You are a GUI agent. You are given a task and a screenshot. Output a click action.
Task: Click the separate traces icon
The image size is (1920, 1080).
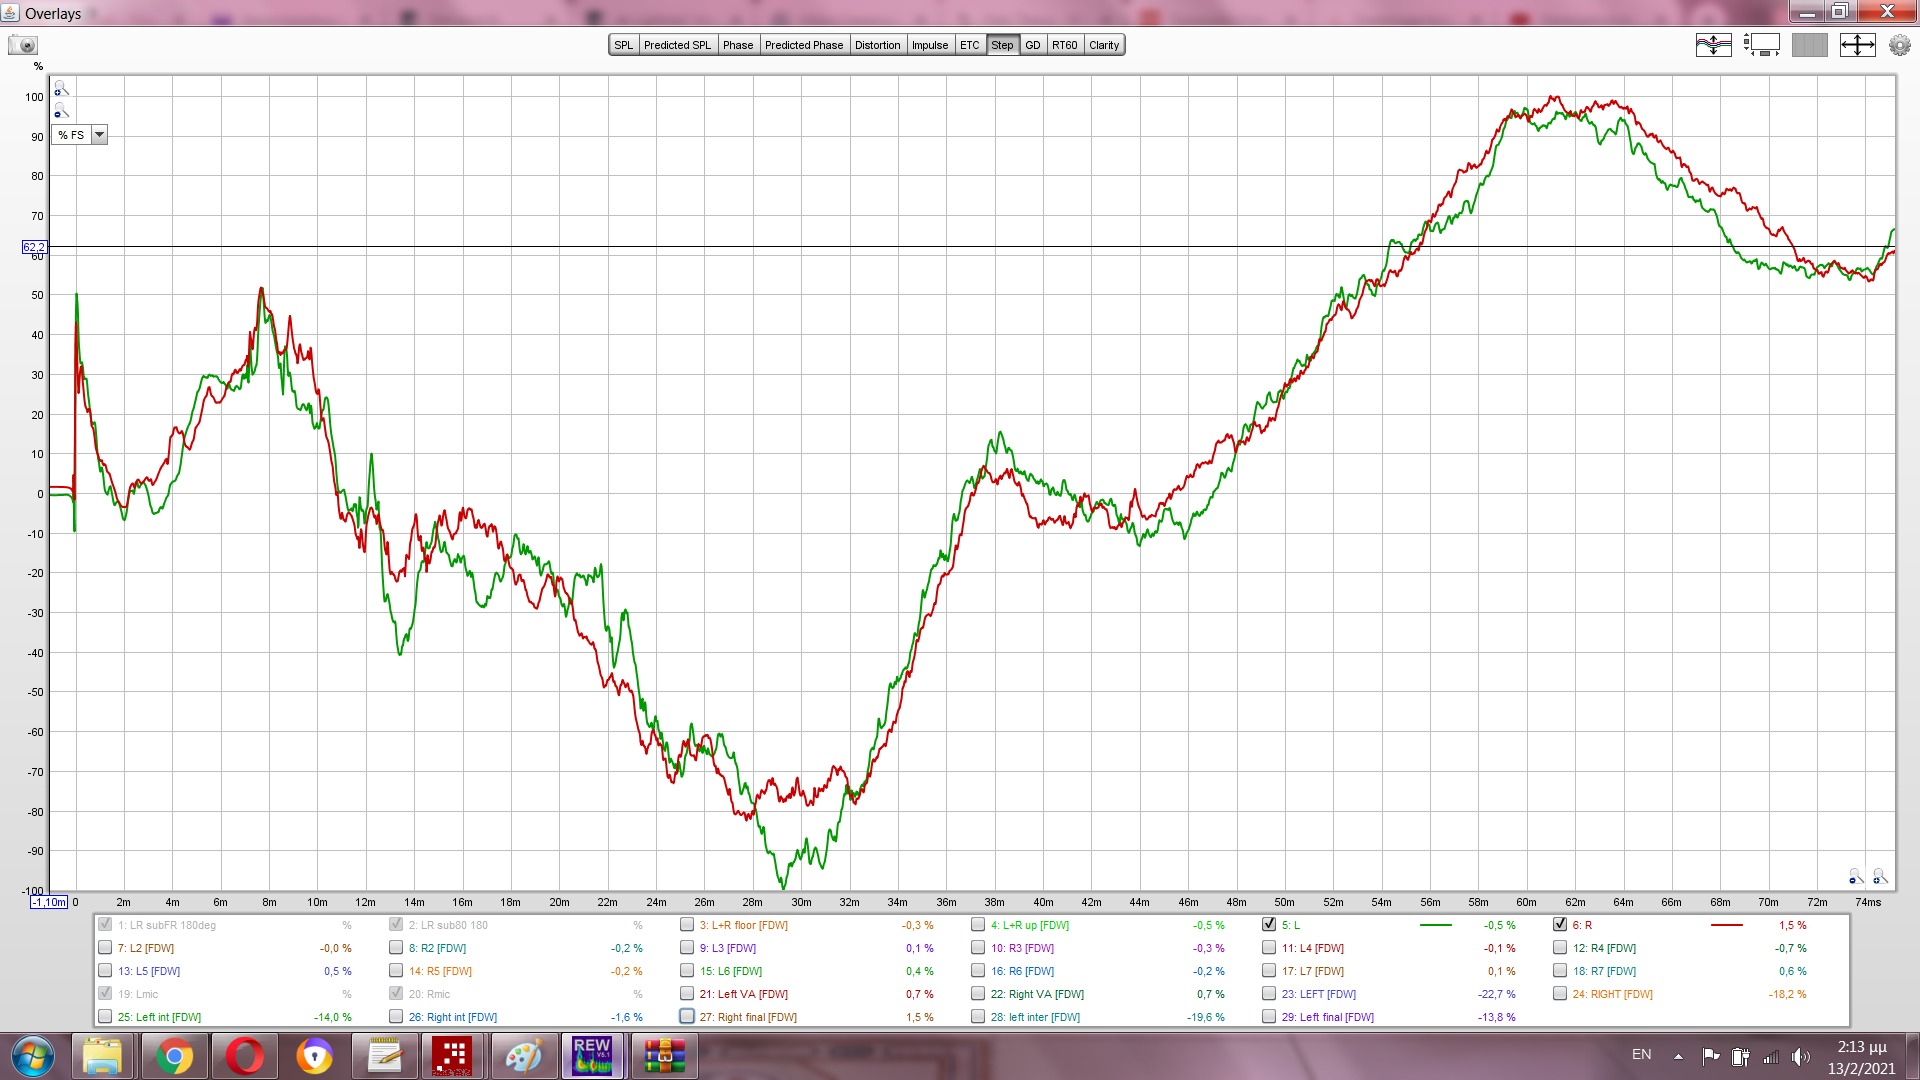tap(1713, 45)
